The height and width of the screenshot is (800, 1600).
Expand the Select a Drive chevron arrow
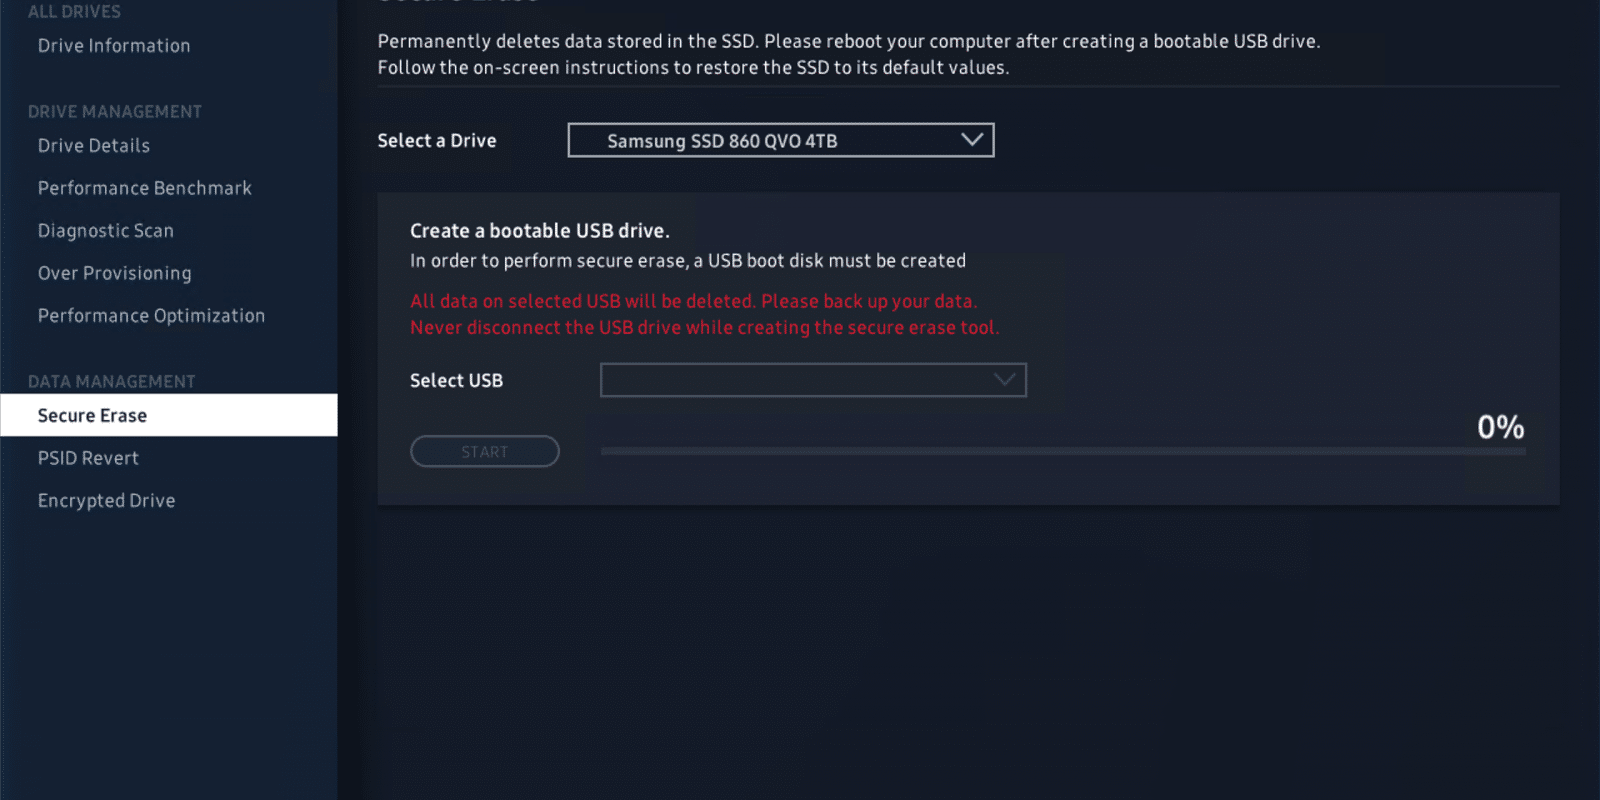pyautogui.click(x=972, y=140)
